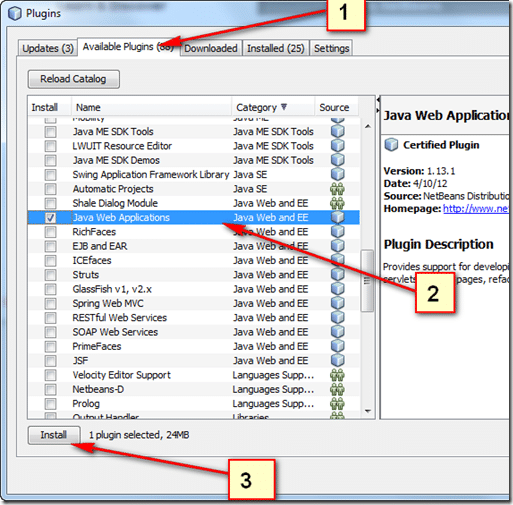Select the Netbeans-D row name
The image size is (513, 505).
point(98,389)
